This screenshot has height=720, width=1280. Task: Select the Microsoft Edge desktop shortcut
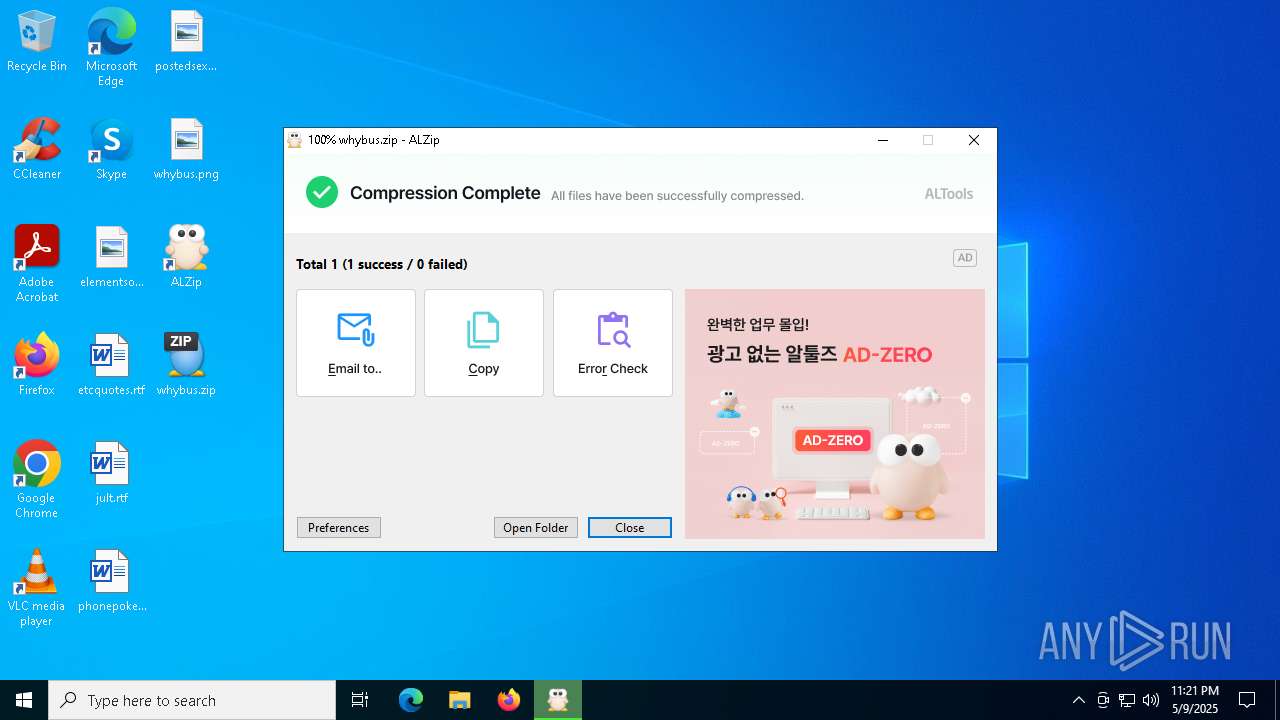[x=111, y=47]
